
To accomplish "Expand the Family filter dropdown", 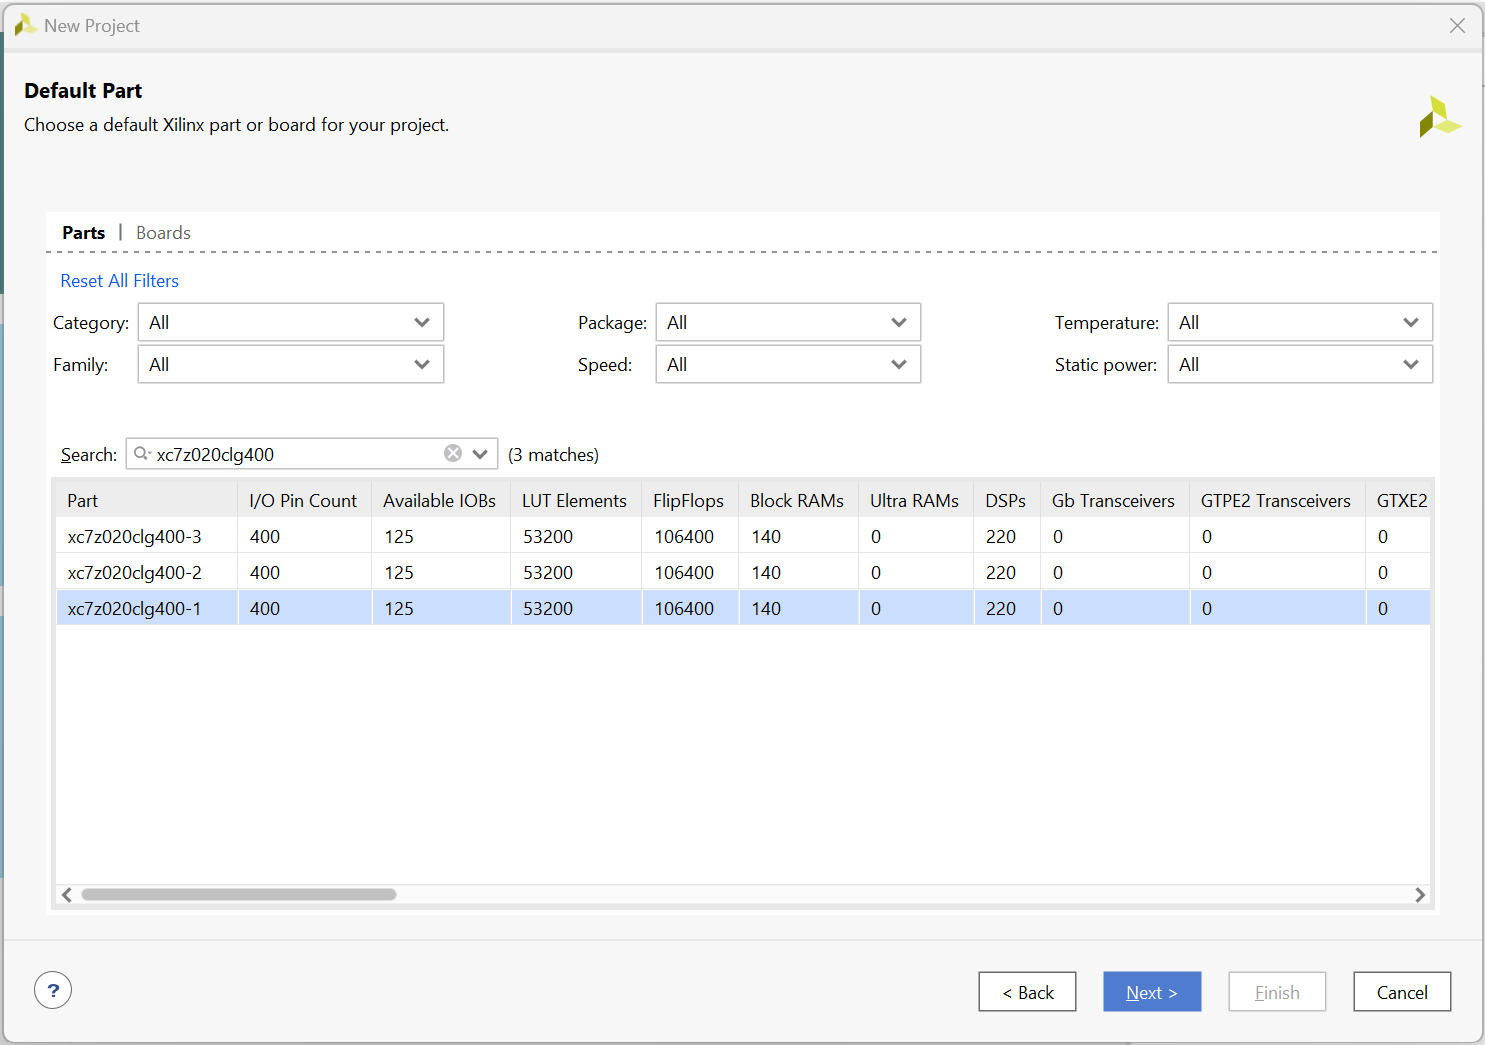I will [x=290, y=365].
